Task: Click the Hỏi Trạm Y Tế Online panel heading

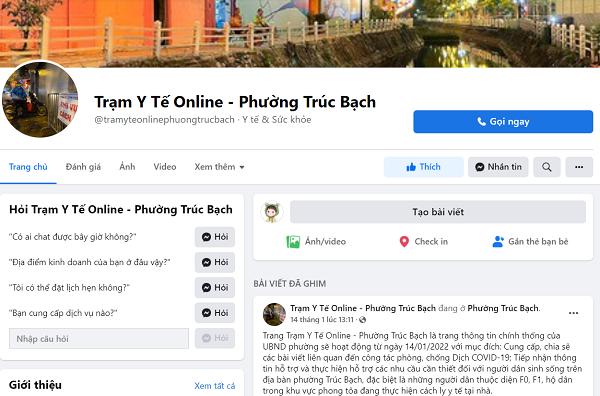Action: [x=121, y=210]
